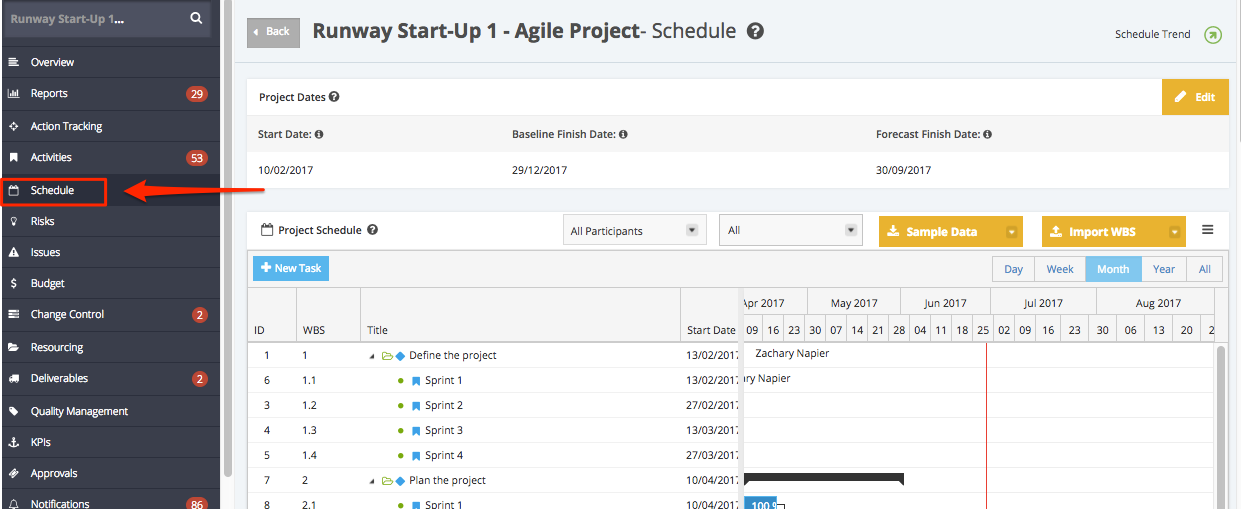Click the Project Dates help icon
Screen dimensions: 1241x509
[x=334, y=97]
